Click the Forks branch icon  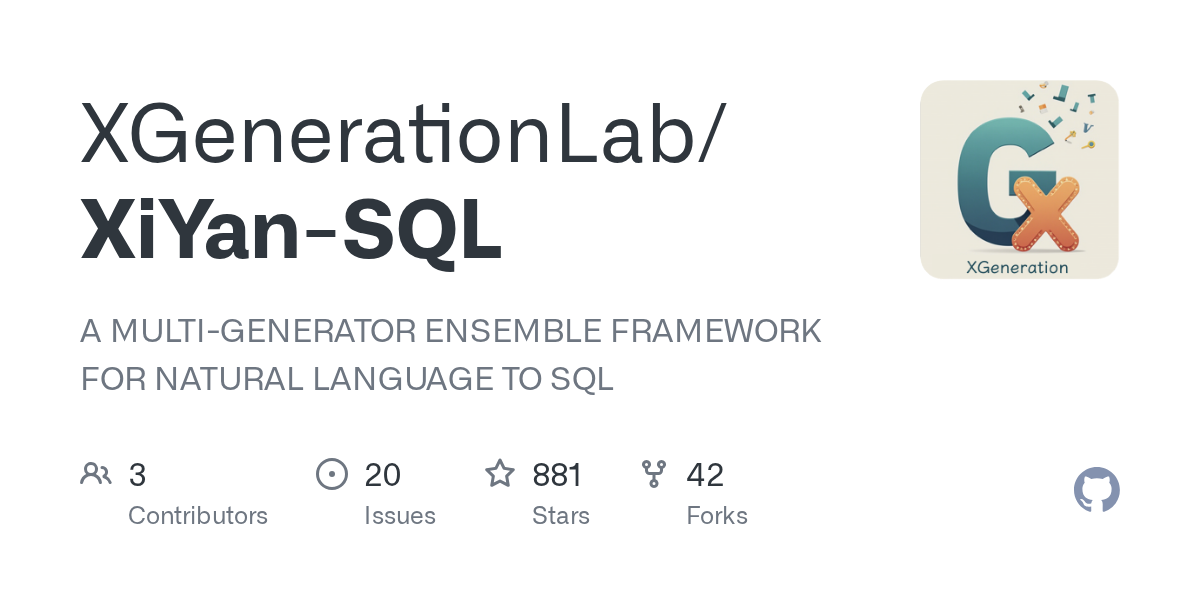coord(654,474)
